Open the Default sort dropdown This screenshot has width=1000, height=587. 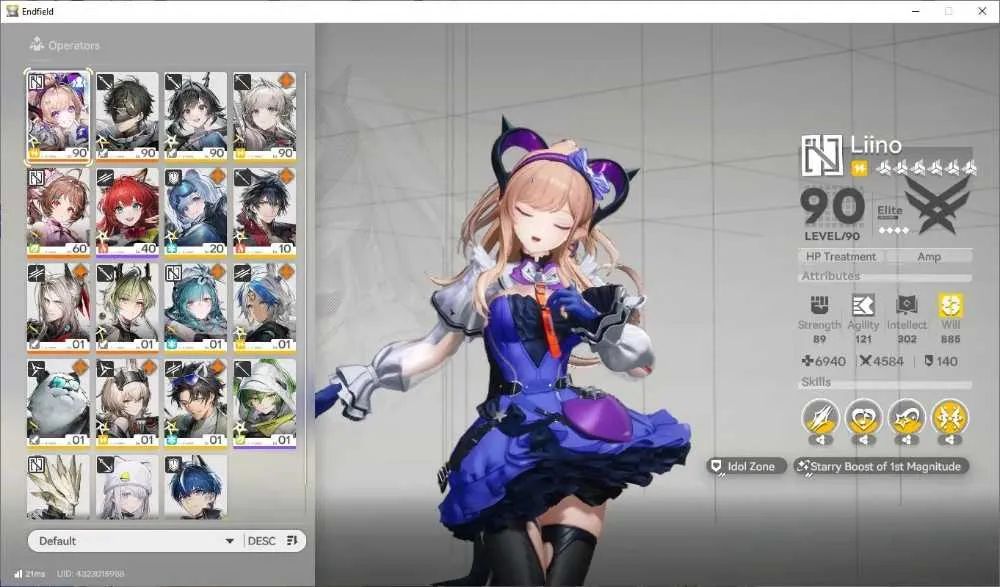pyautogui.click(x=136, y=540)
